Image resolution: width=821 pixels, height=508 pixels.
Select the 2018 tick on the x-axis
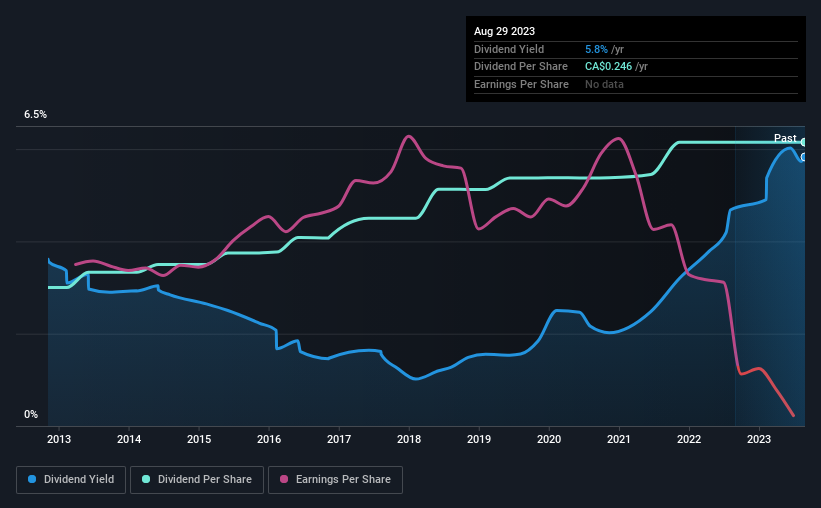pyautogui.click(x=409, y=439)
